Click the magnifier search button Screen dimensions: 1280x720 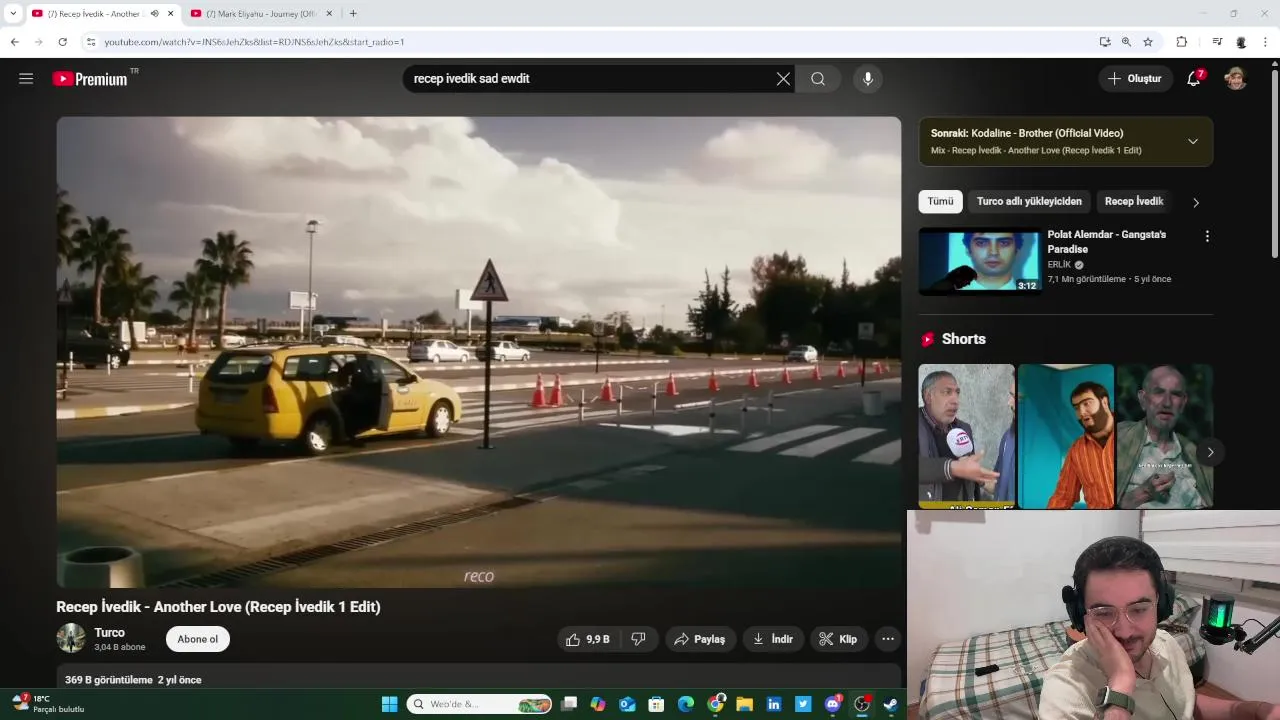point(818,79)
